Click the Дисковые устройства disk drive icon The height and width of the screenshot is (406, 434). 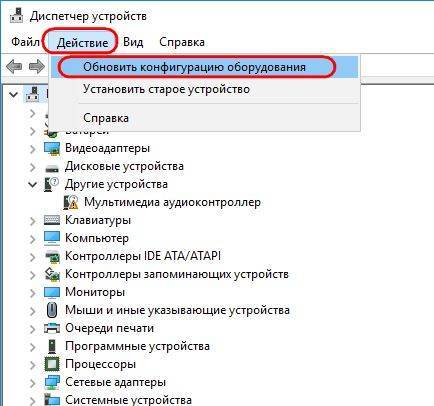coord(52,167)
